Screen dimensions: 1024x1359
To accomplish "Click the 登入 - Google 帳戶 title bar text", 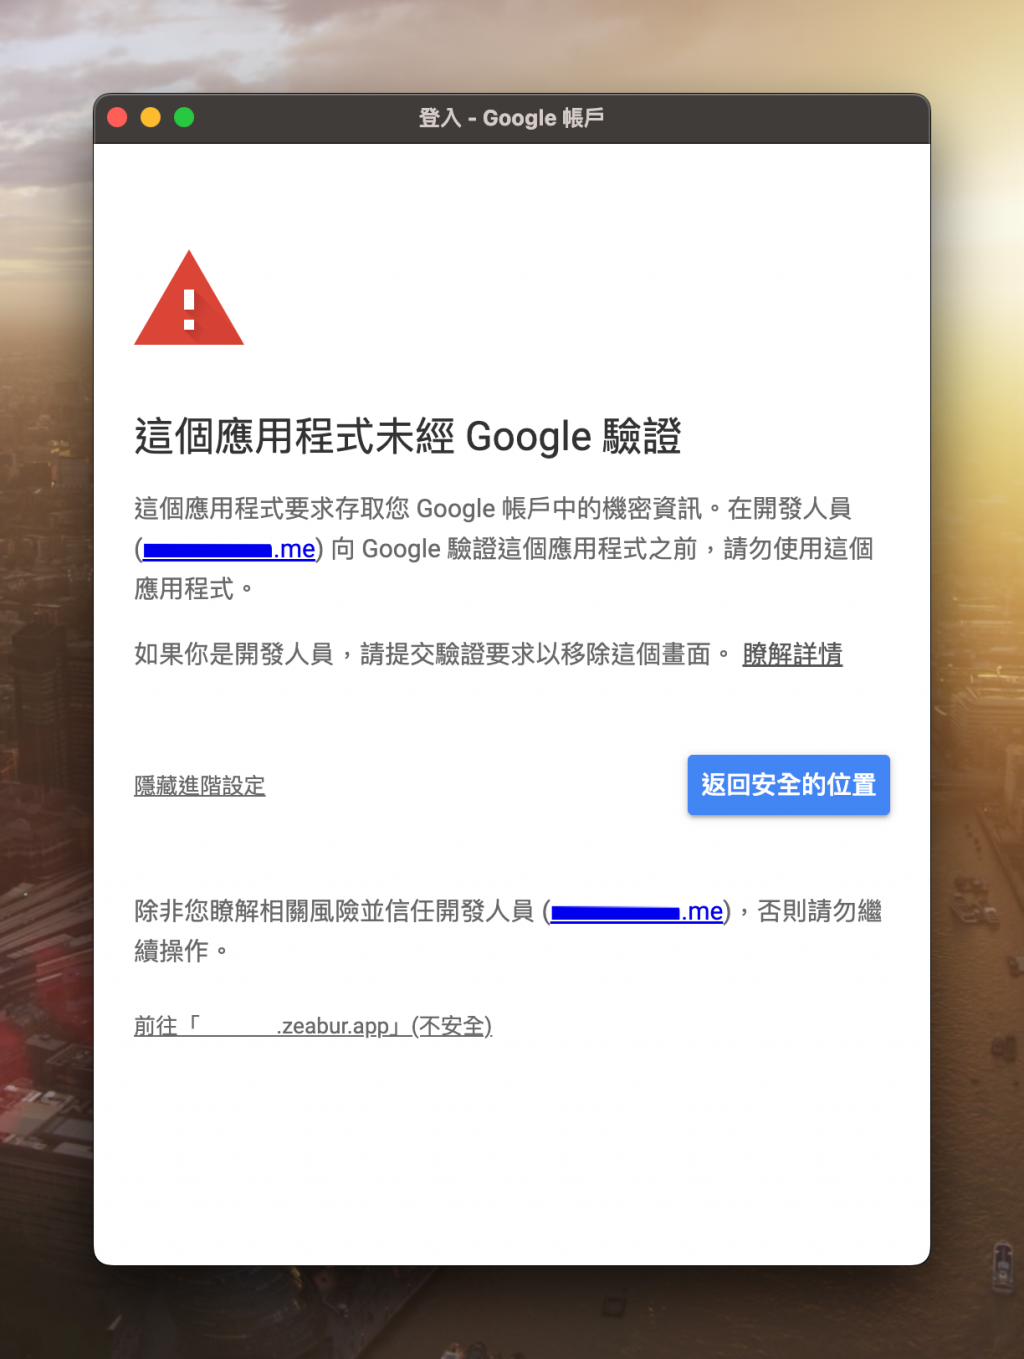I will (x=511, y=118).
